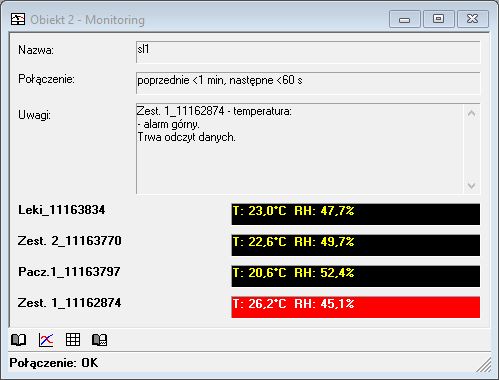Click the Połączenie field with poprzednie text
Image resolution: width=499 pixels, height=380 pixels.
tap(308, 83)
